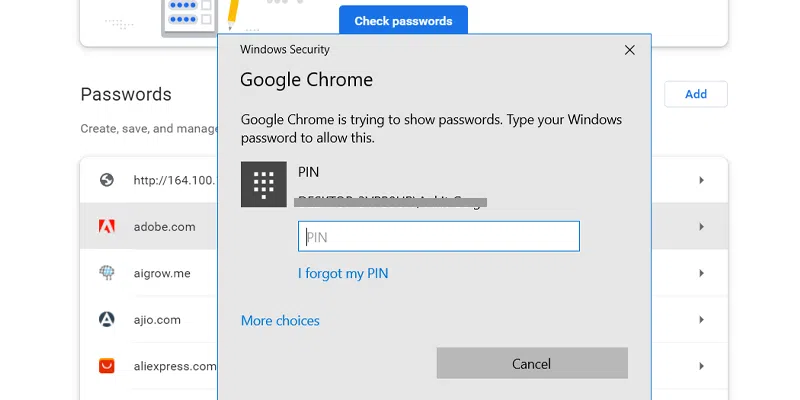Expand the adobe.com password entry arrow
800x400 pixels.
click(x=701, y=227)
